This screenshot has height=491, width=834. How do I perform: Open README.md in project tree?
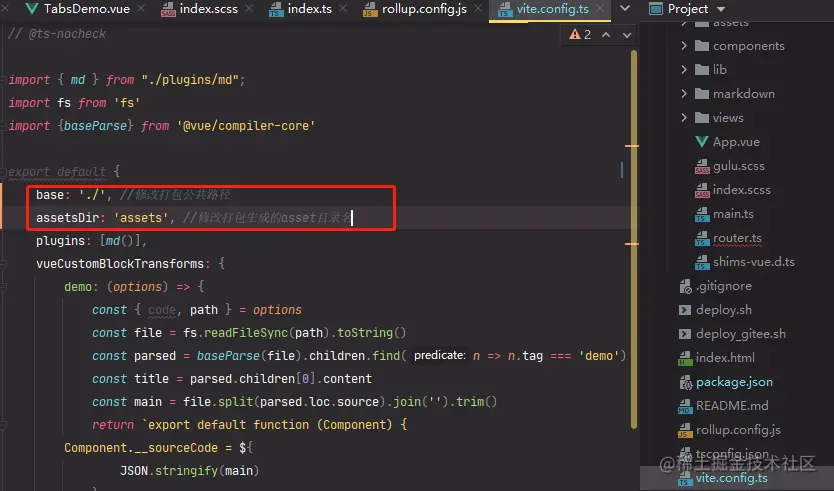(732, 406)
